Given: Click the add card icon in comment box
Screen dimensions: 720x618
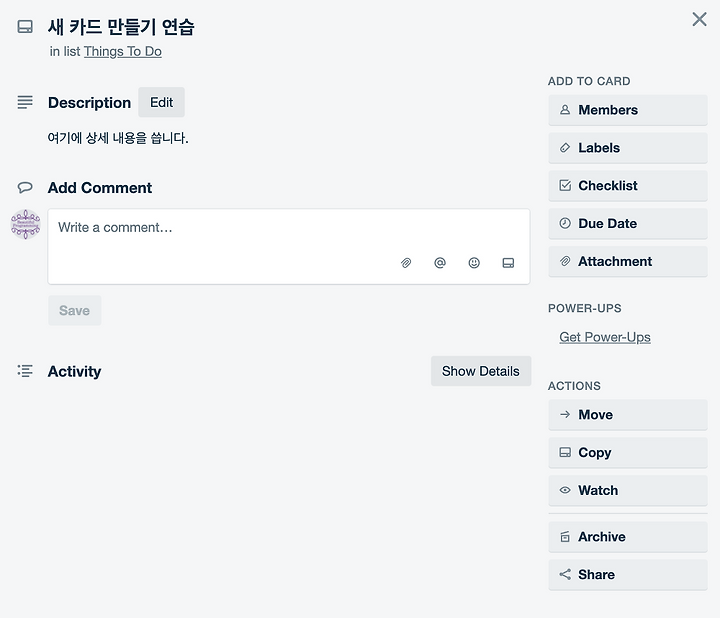Looking at the screenshot, I should pyautogui.click(x=508, y=263).
